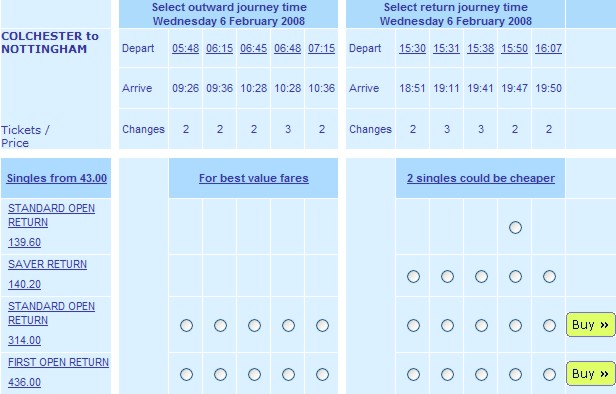The width and height of the screenshot is (616, 394).
Task: Buy the First Open Return ticket
Action: [x=590, y=374]
